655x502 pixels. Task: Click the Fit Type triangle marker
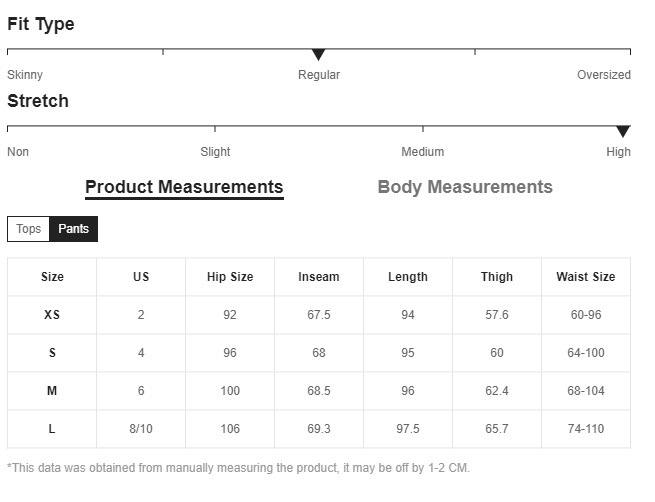pyautogui.click(x=319, y=54)
